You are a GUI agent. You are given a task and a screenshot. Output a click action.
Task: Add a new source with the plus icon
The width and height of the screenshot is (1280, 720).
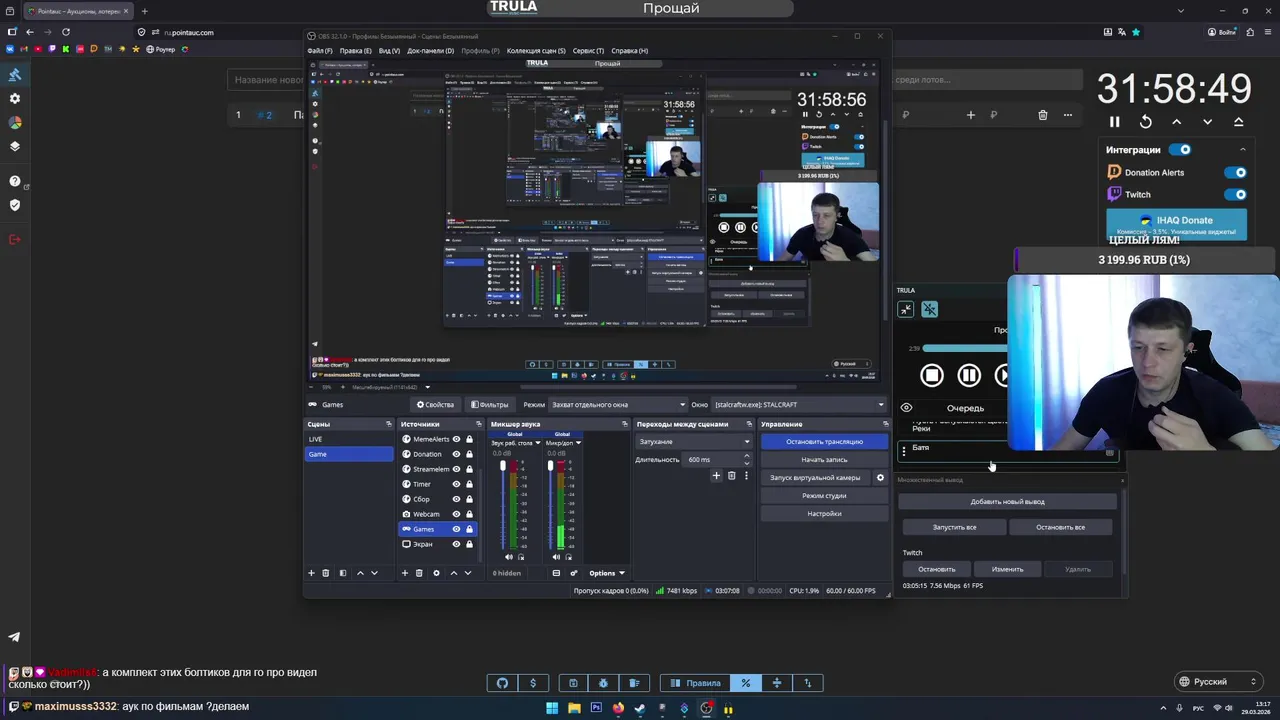(405, 573)
